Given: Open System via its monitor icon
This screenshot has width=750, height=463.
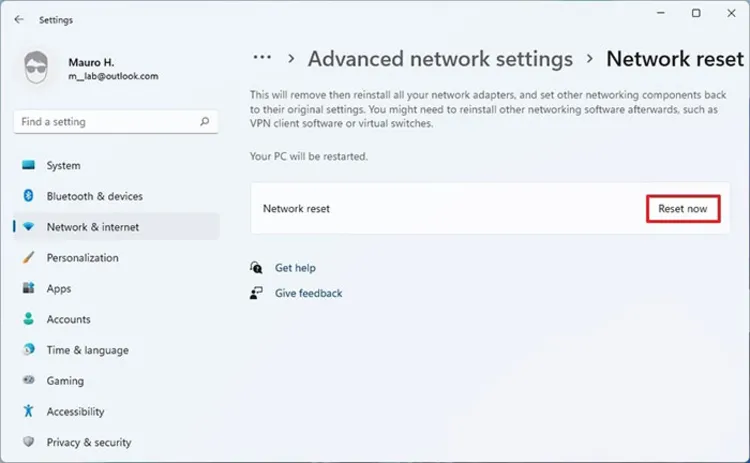Looking at the screenshot, I should pyautogui.click(x=28, y=165).
